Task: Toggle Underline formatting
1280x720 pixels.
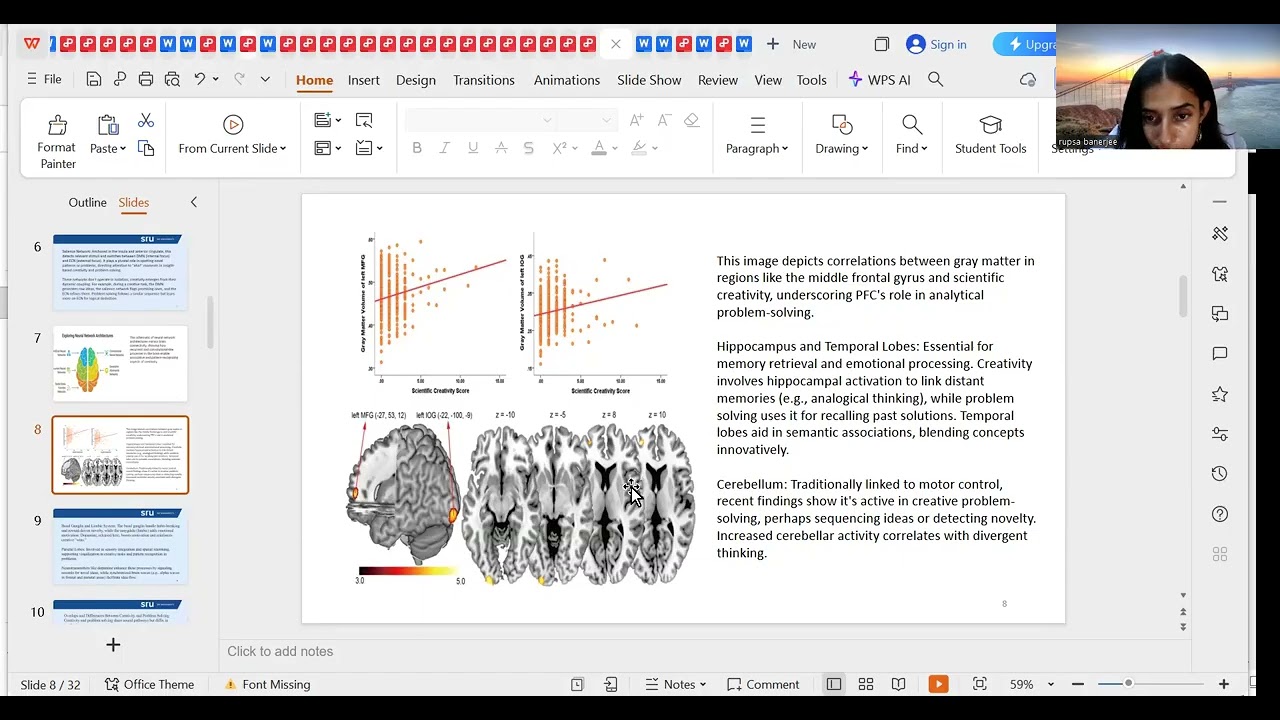Action: (472, 148)
